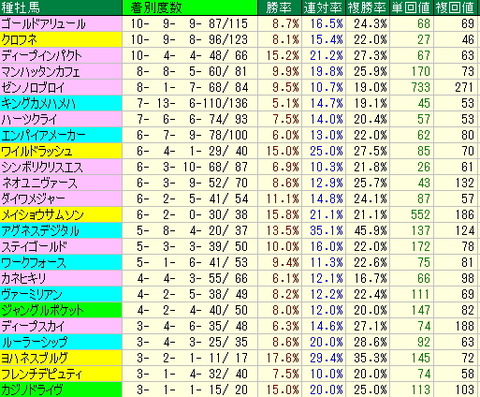Select the フレンチデピュティ sire name

pos(41,374)
